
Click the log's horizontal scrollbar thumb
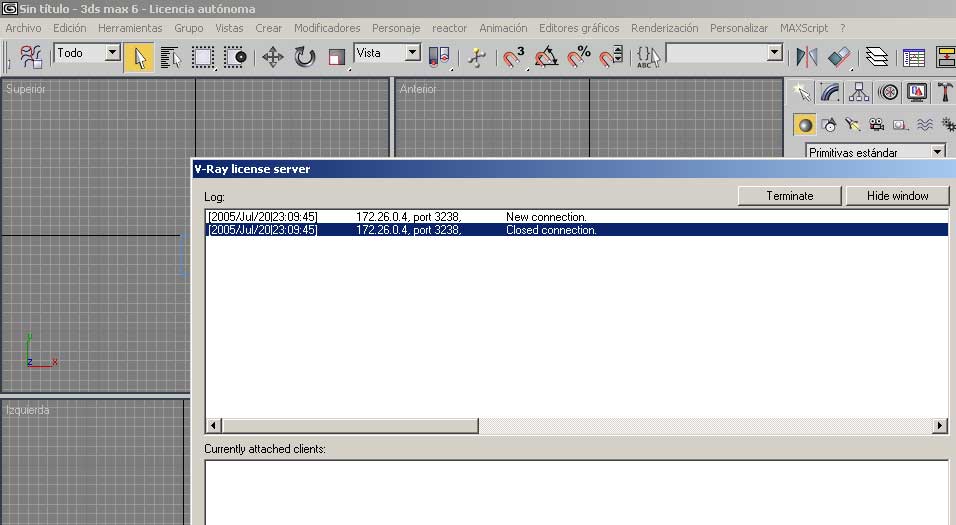point(350,425)
